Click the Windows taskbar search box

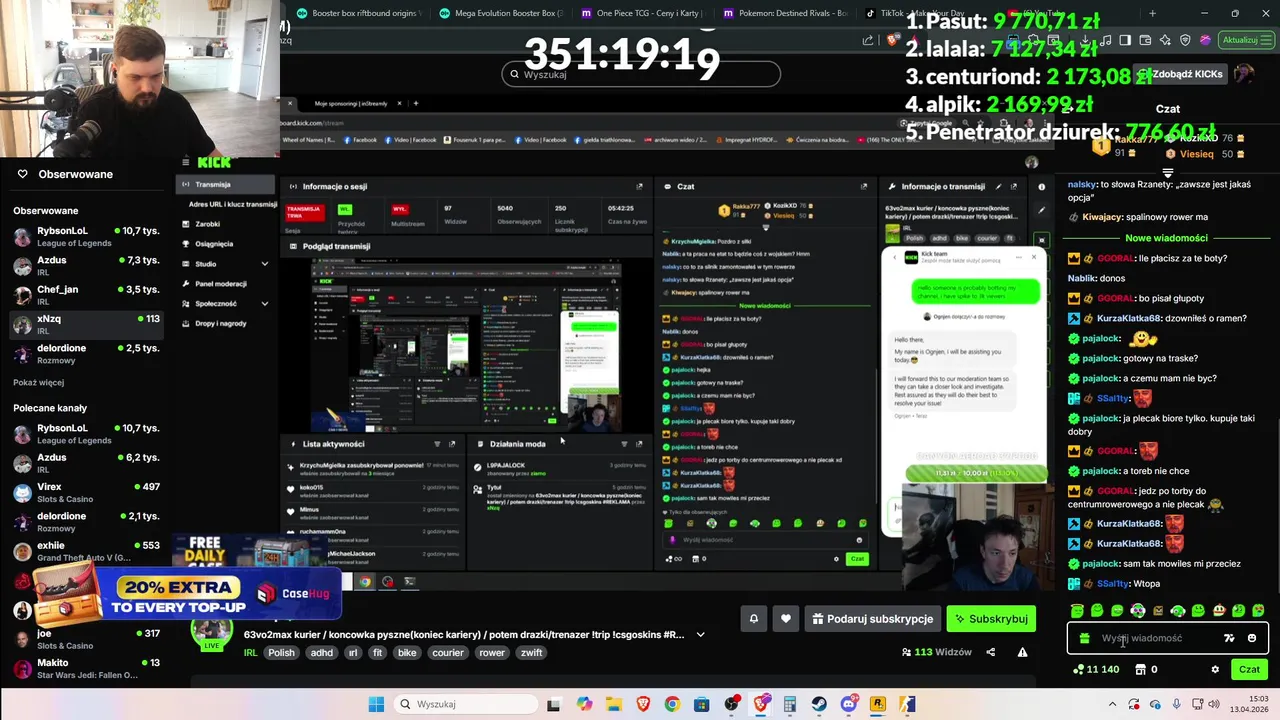click(466, 704)
